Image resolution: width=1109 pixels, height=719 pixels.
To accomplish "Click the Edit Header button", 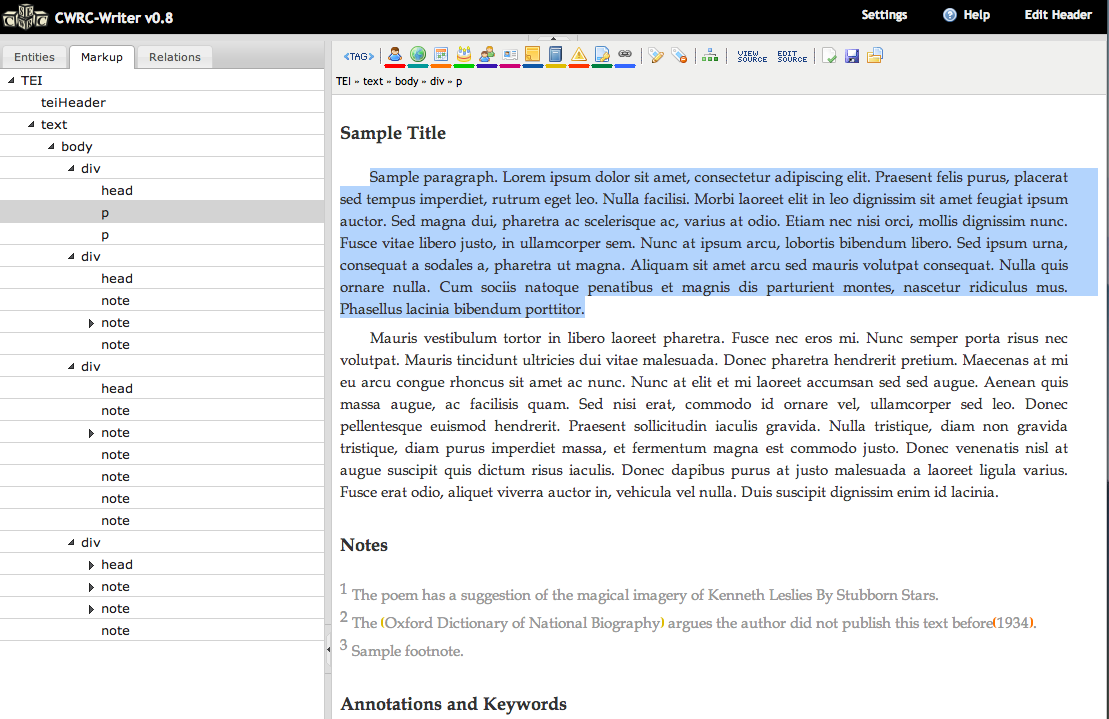I will 1058,15.
